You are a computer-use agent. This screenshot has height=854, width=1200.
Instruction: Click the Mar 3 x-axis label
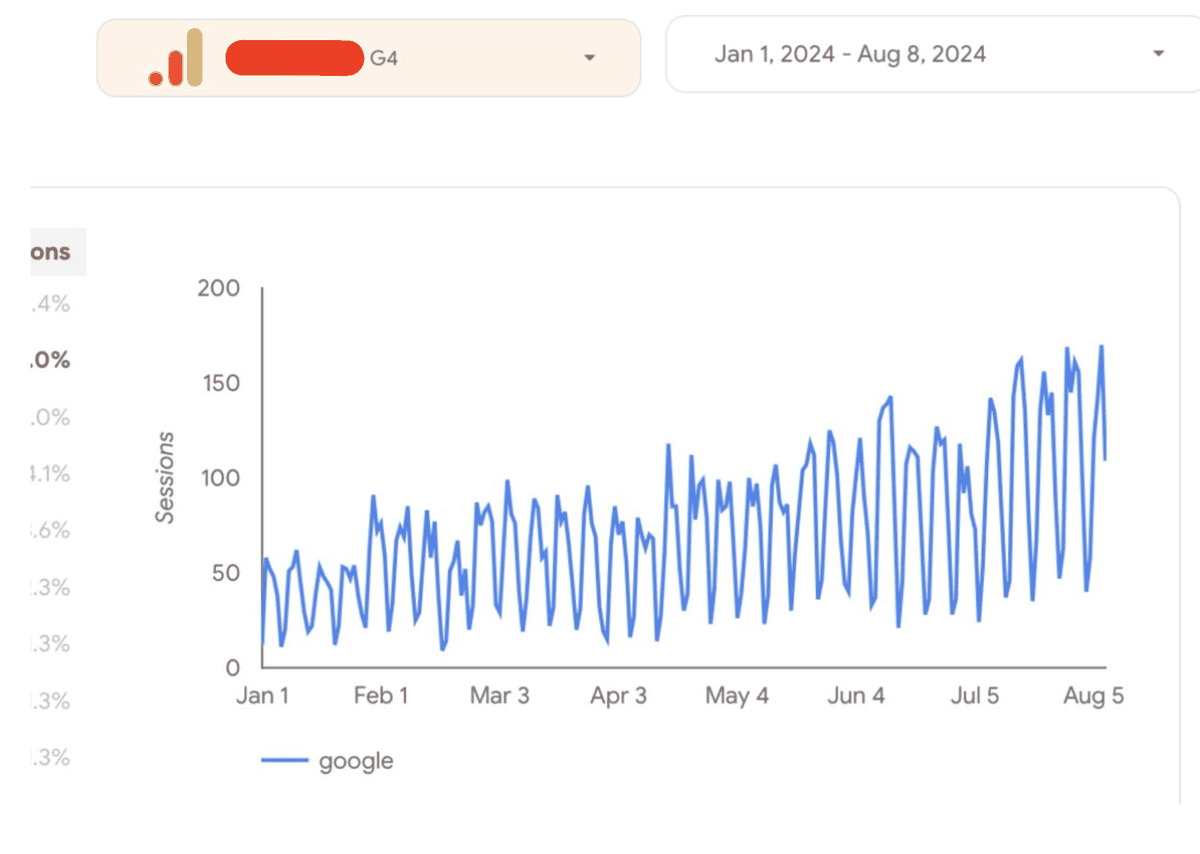click(500, 696)
